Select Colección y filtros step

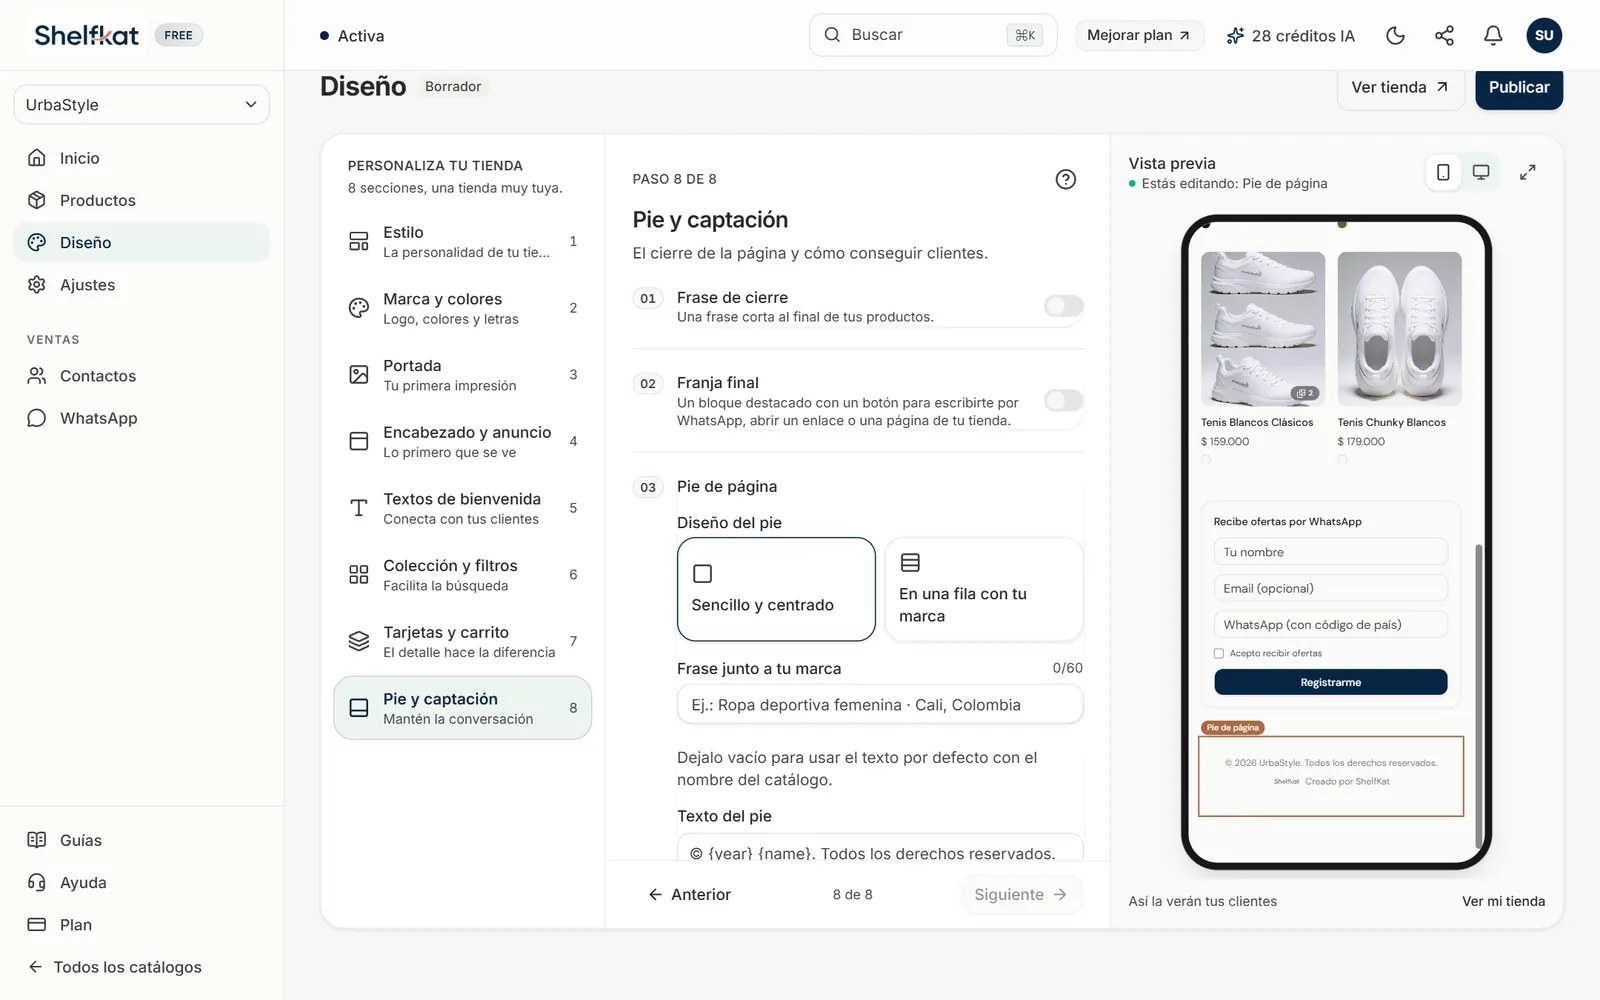tap(462, 575)
